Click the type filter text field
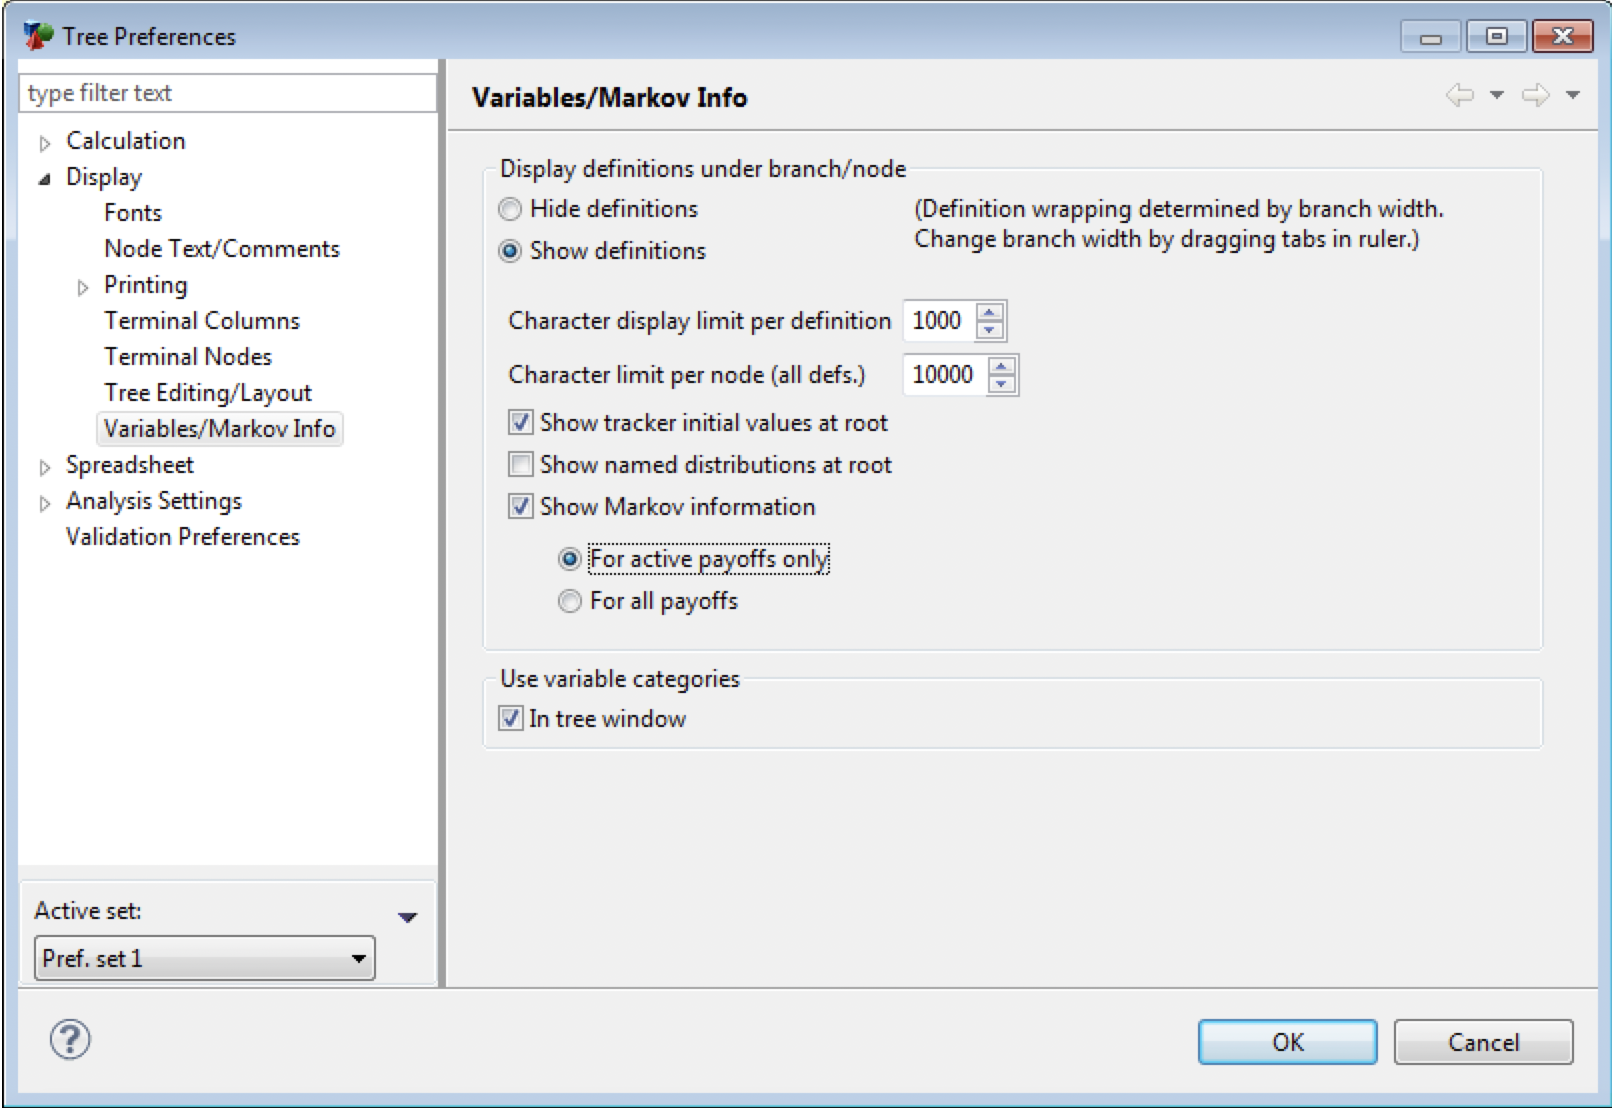Screen dimensions: 1612x1108 tap(228, 93)
